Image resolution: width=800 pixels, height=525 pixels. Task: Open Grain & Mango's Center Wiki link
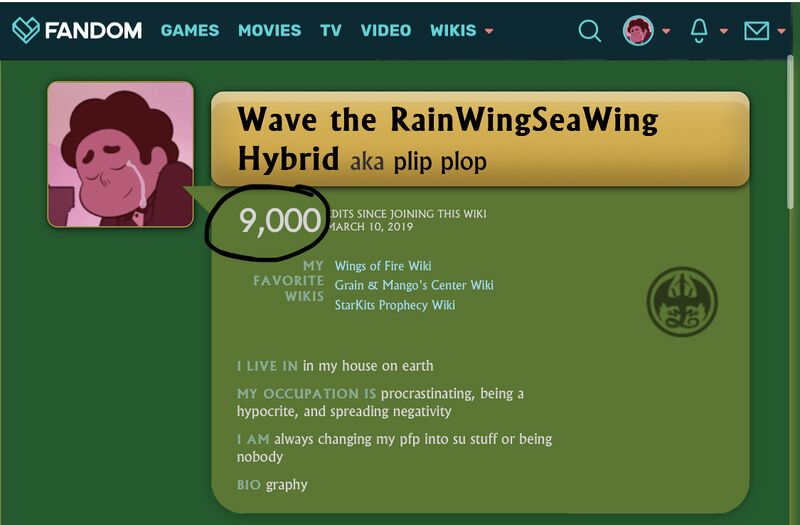coord(414,285)
